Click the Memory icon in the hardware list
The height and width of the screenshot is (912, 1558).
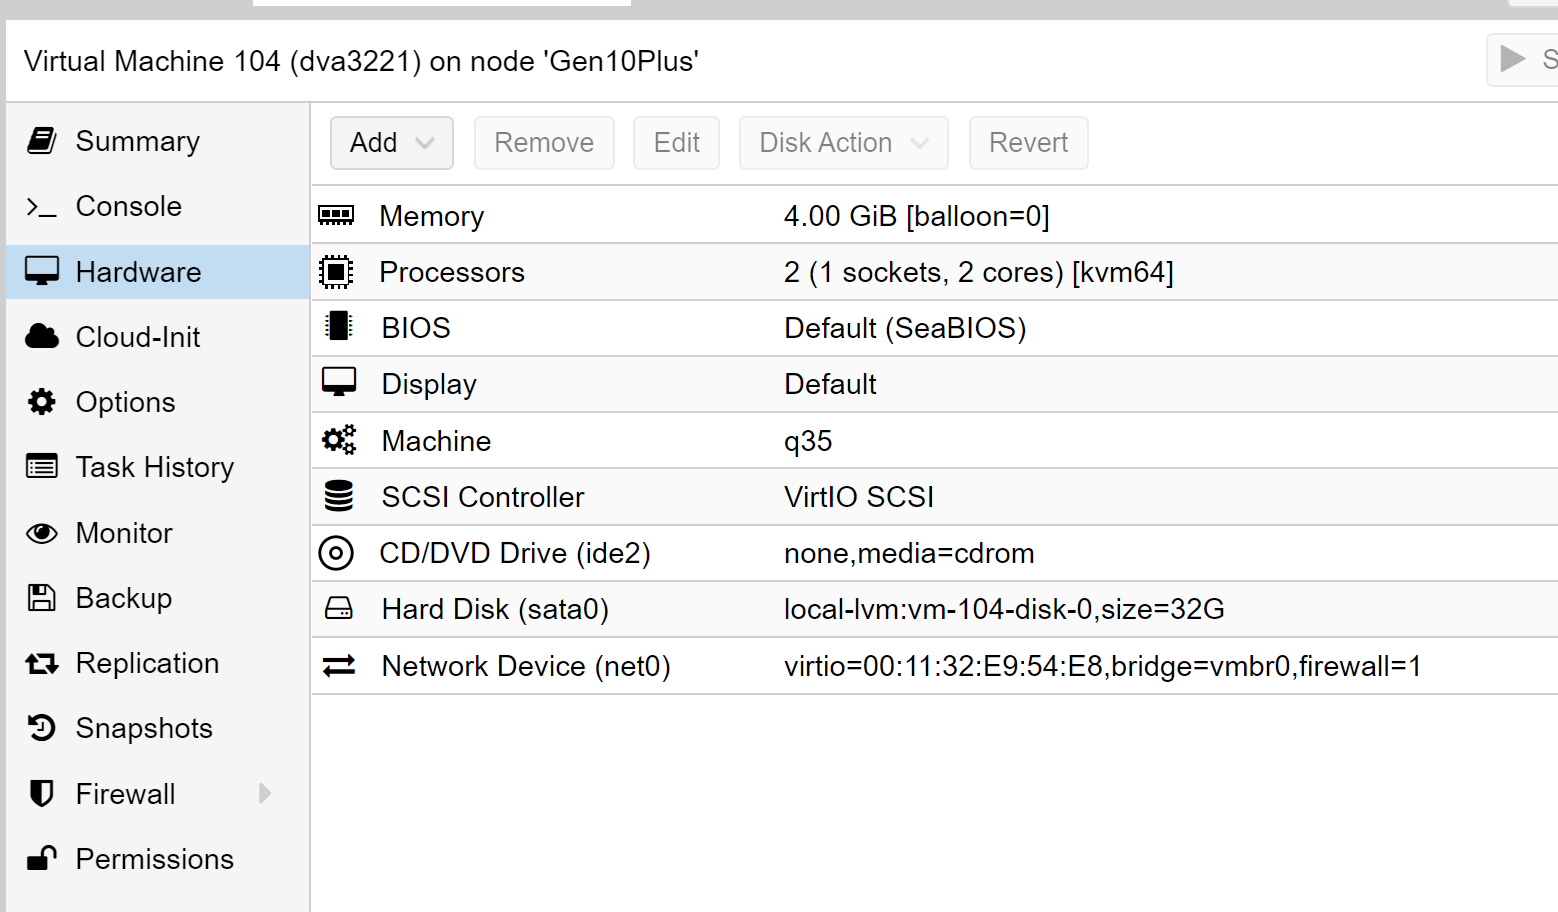point(337,213)
